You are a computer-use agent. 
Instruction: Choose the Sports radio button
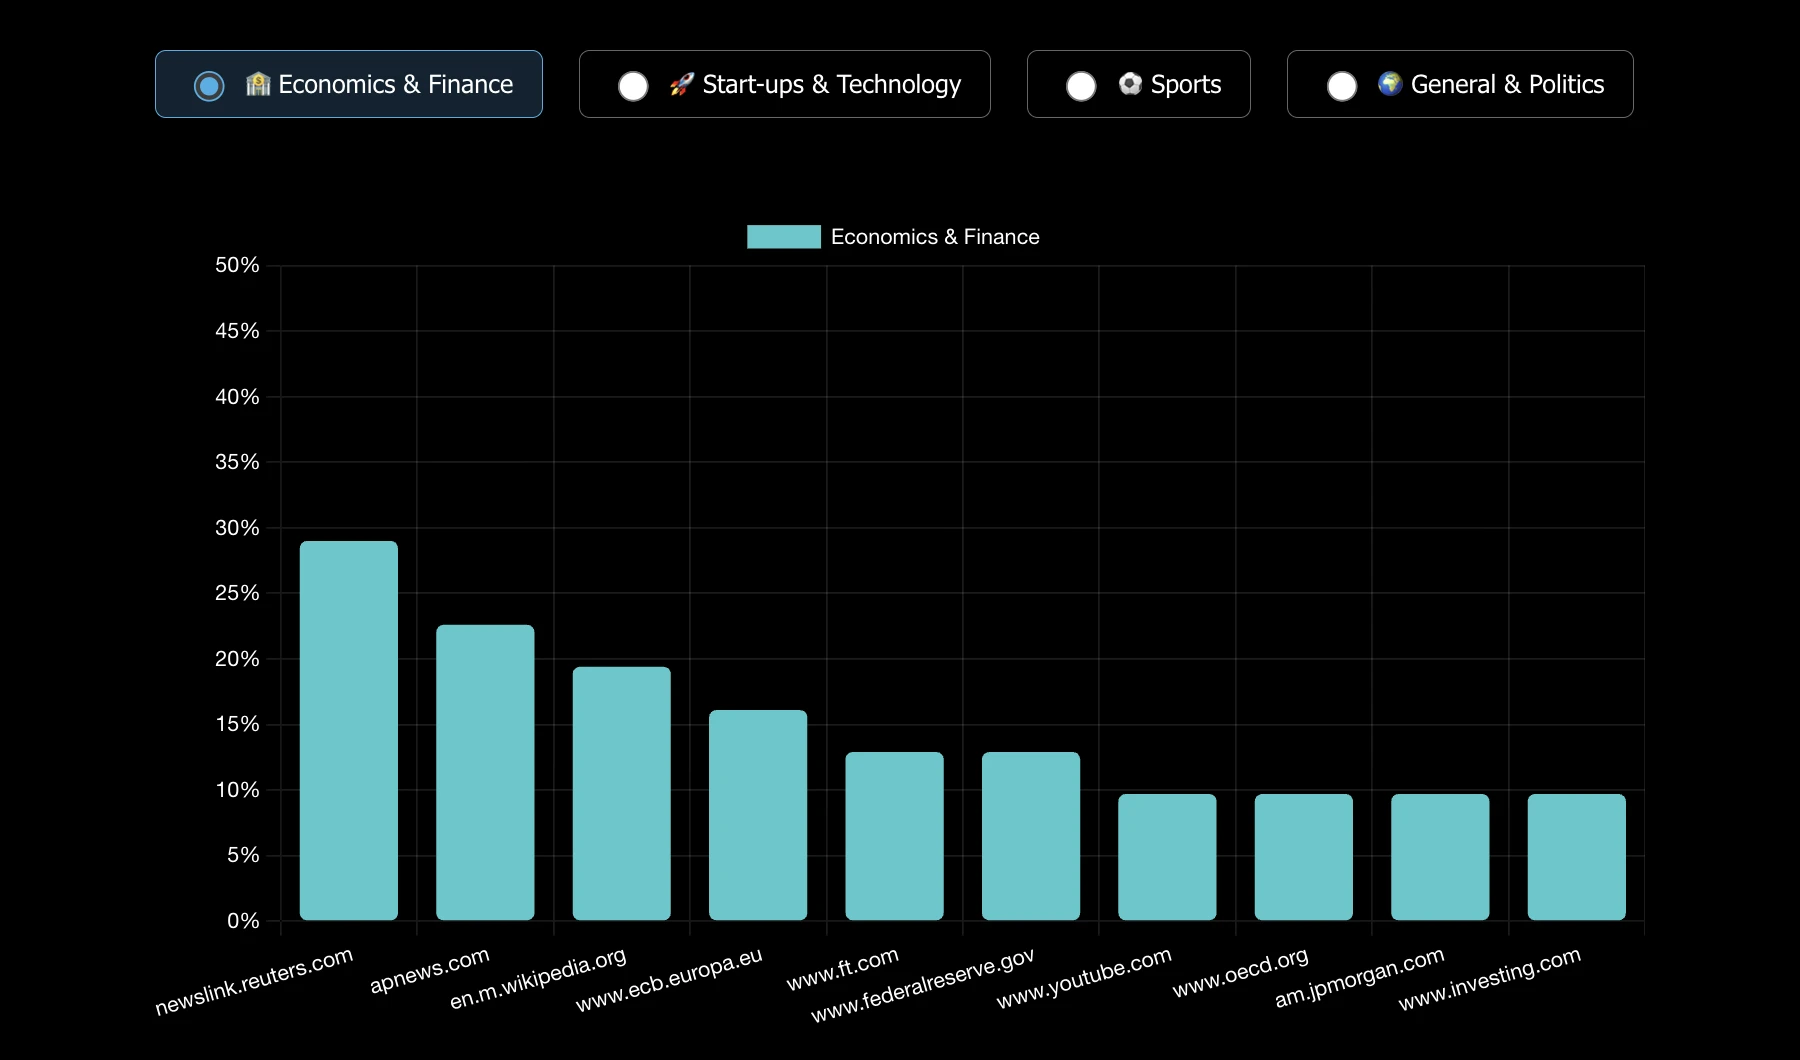pos(1081,86)
